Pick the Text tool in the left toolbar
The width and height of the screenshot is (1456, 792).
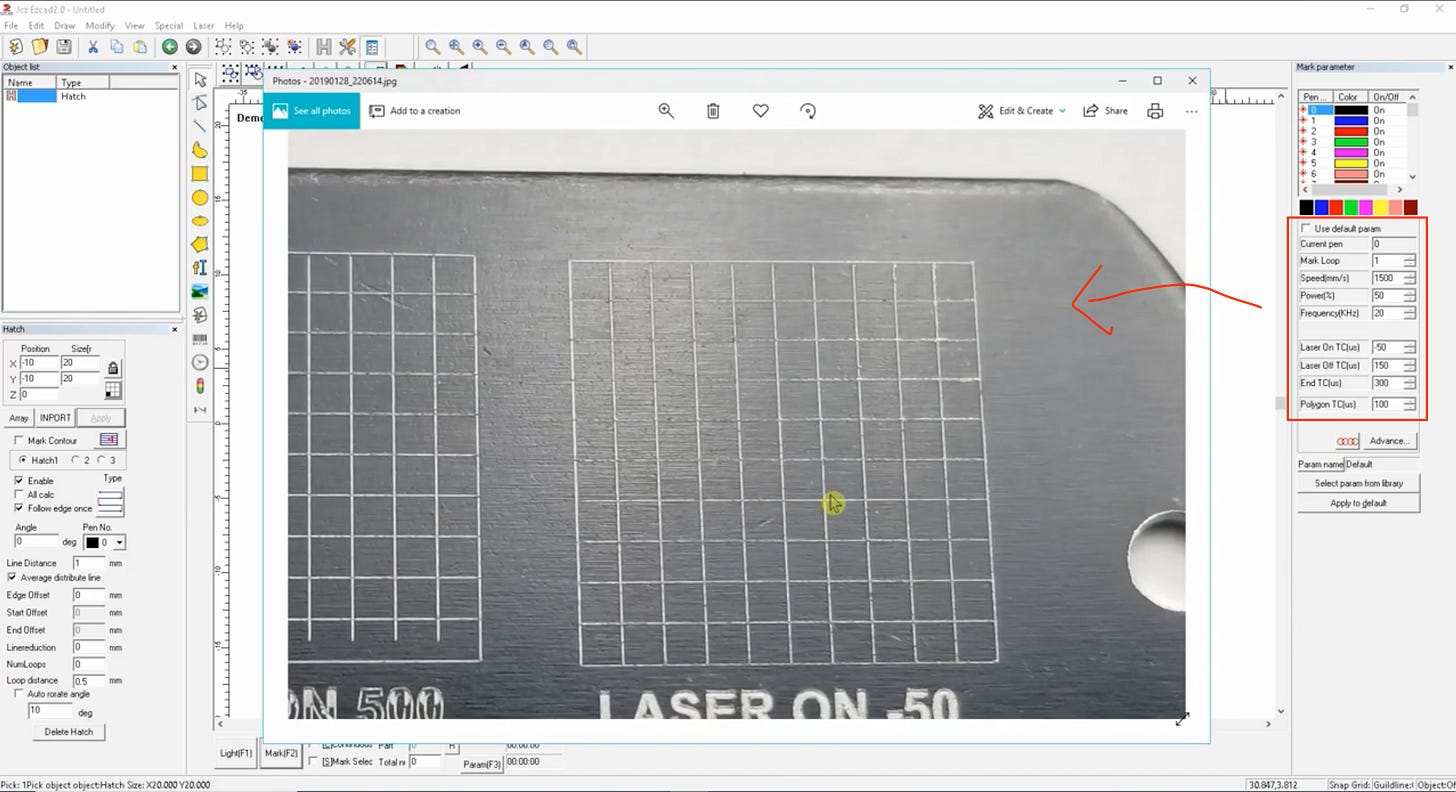(x=199, y=267)
